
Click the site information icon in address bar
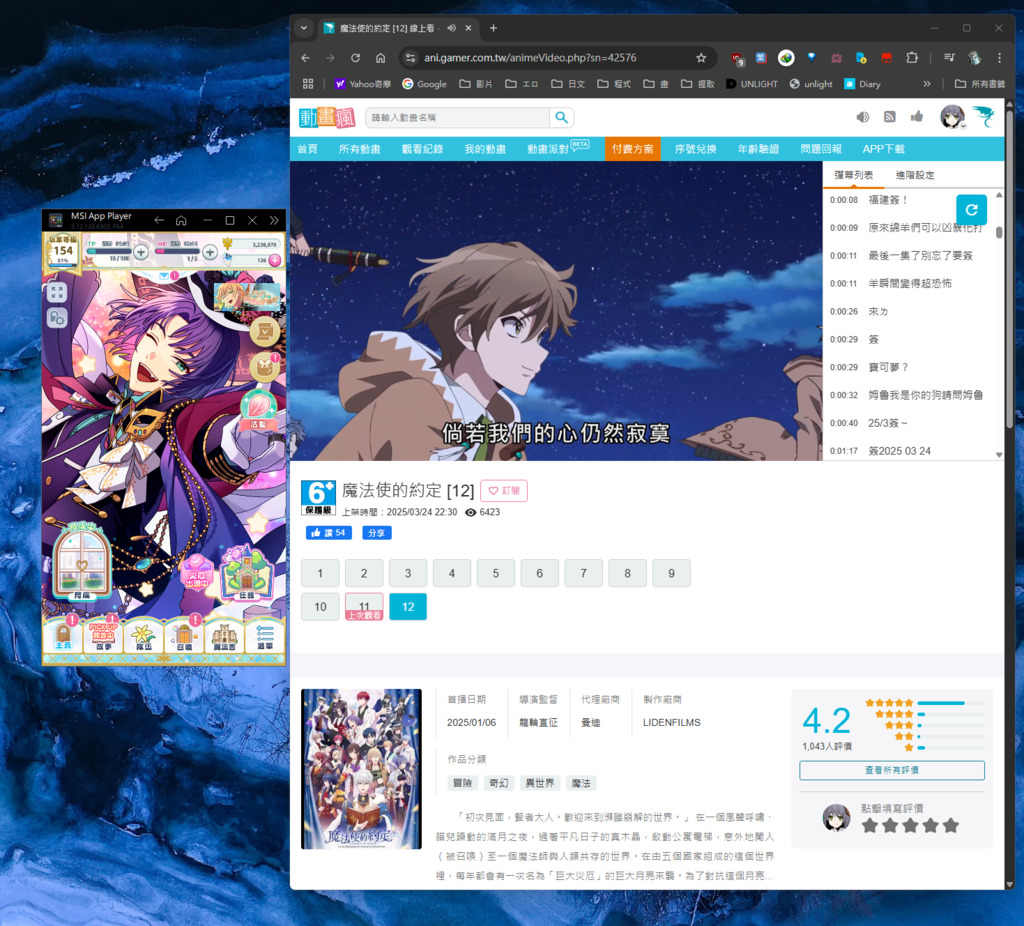click(410, 57)
